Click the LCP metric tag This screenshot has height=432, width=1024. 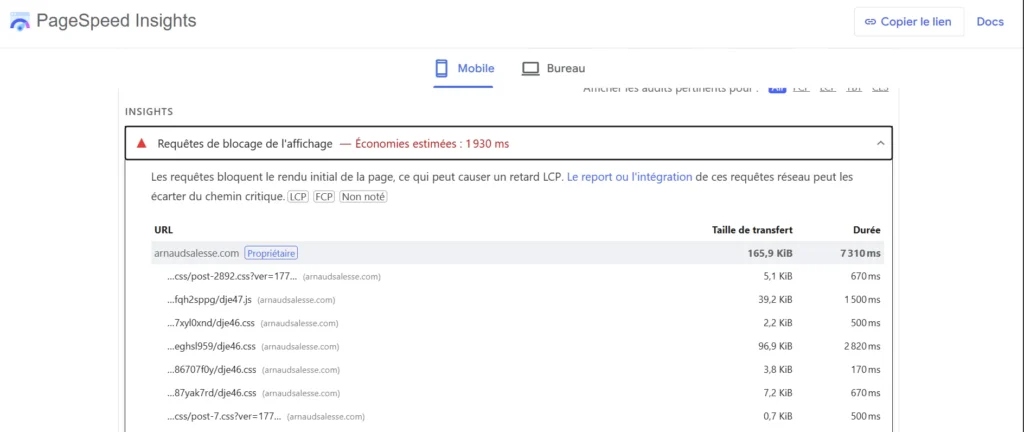tap(299, 196)
